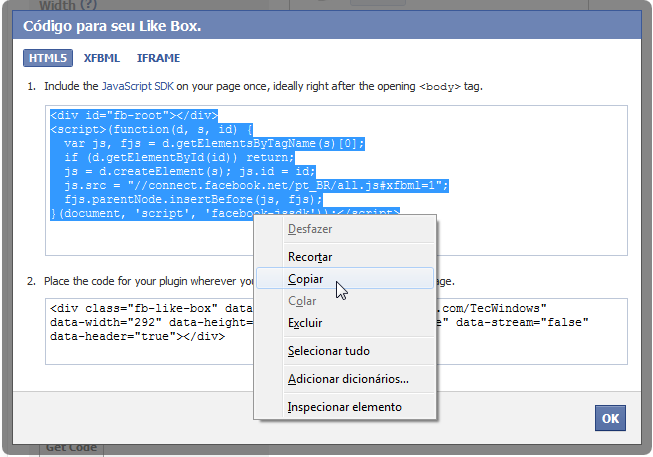Click Excluir in the context menu
Screen dimensions: 653x457
click(x=304, y=323)
